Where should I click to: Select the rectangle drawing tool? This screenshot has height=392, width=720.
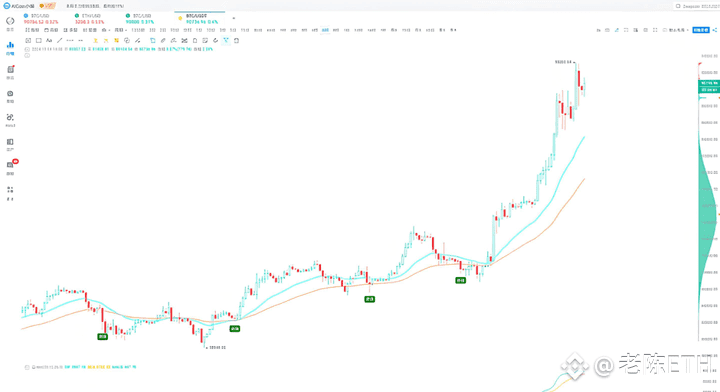pyautogui.click(x=39, y=40)
